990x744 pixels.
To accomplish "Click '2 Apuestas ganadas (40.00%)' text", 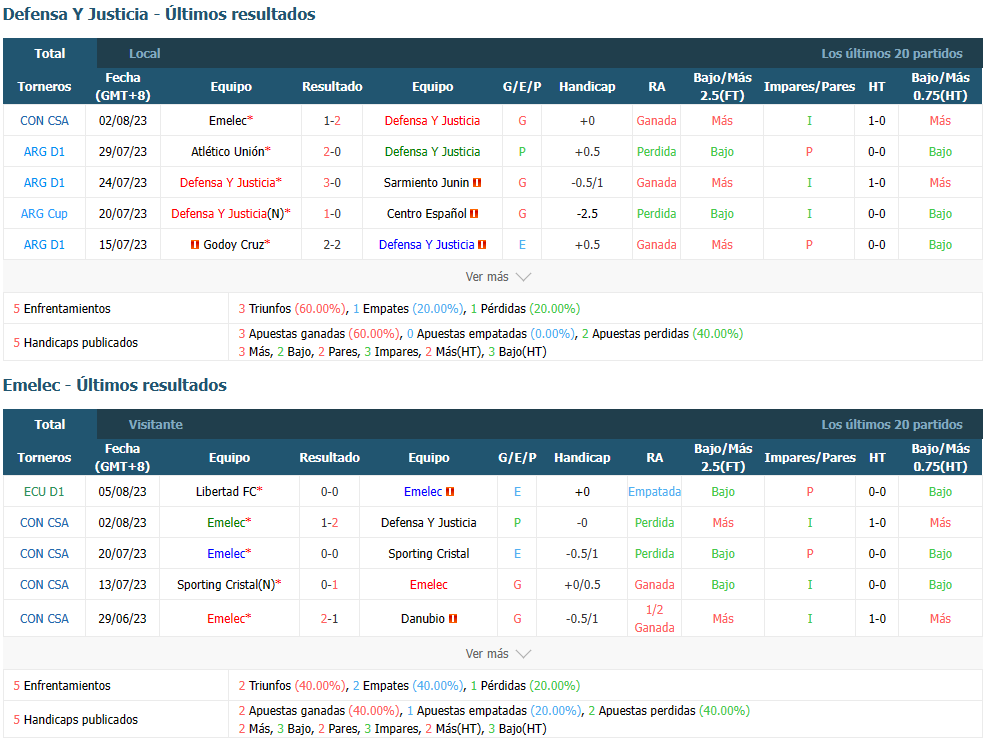I will (x=319, y=711).
